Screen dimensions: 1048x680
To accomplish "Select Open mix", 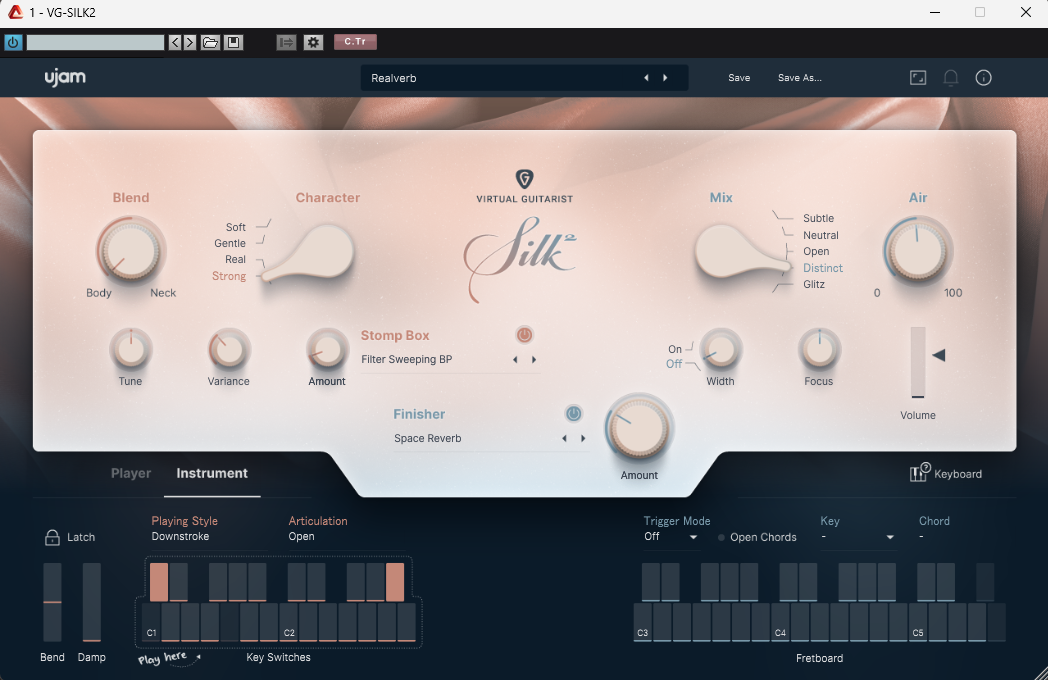I will [x=816, y=251].
